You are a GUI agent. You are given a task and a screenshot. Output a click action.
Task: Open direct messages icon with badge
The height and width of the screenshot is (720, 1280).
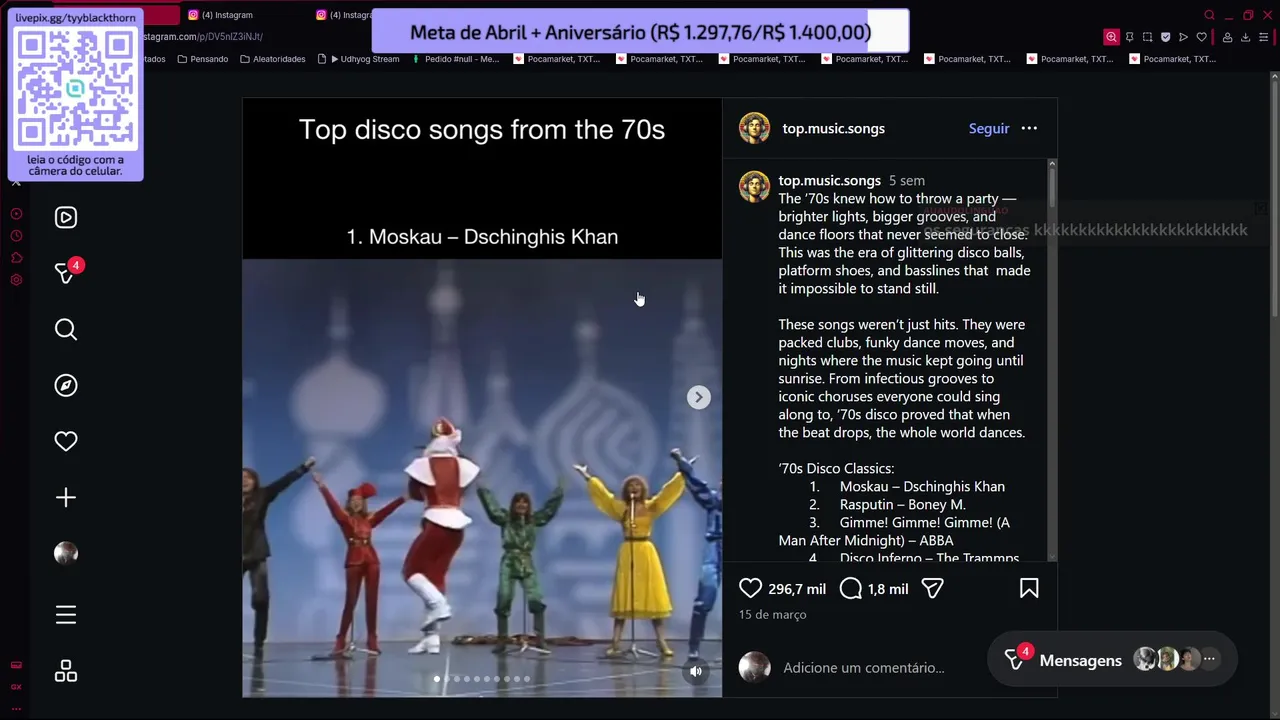click(x=66, y=272)
